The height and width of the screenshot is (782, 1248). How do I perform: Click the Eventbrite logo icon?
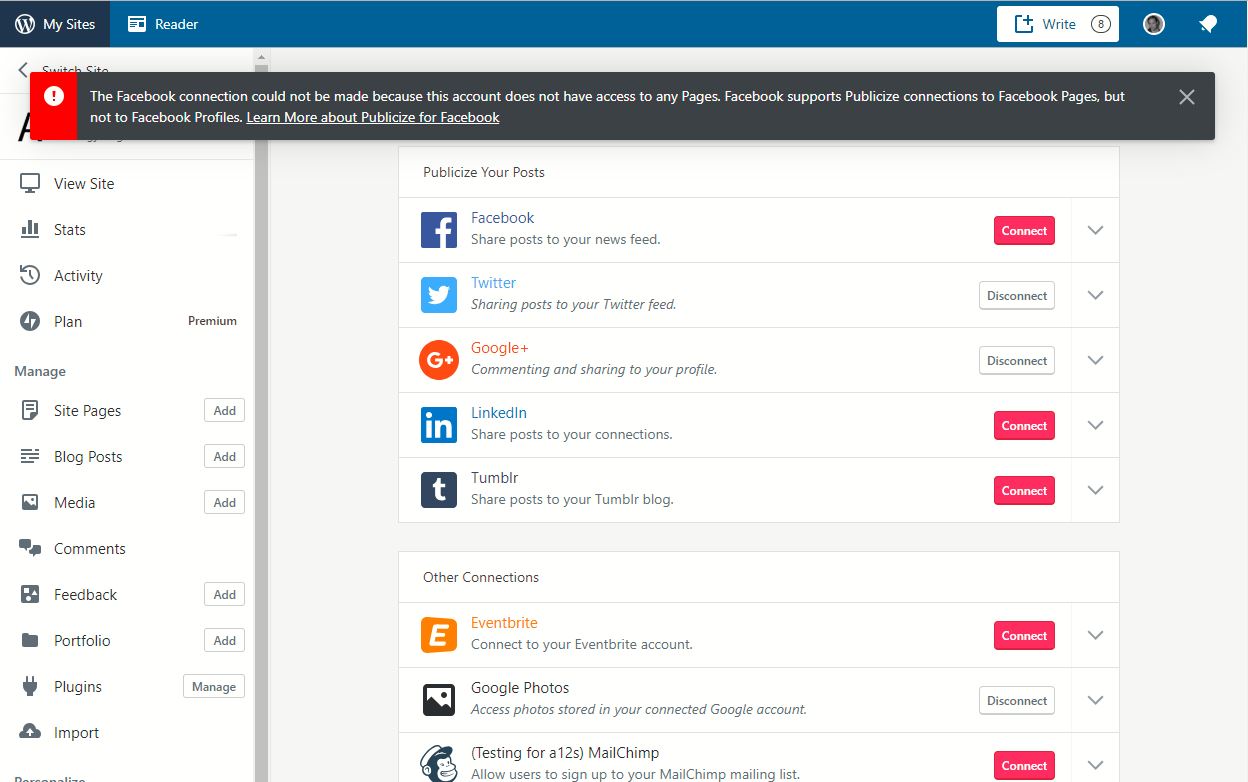439,635
